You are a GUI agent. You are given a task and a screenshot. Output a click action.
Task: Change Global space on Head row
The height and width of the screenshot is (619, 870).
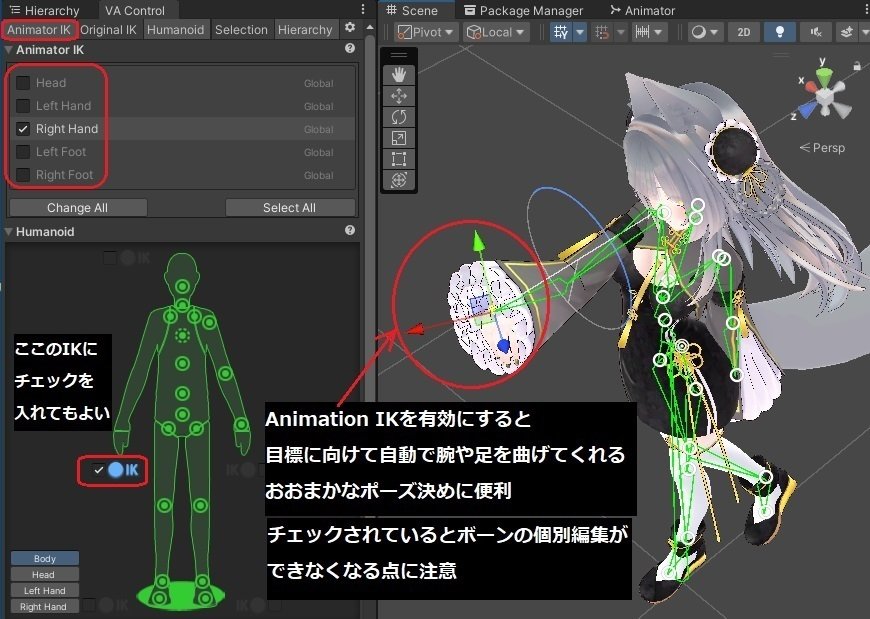(318, 83)
